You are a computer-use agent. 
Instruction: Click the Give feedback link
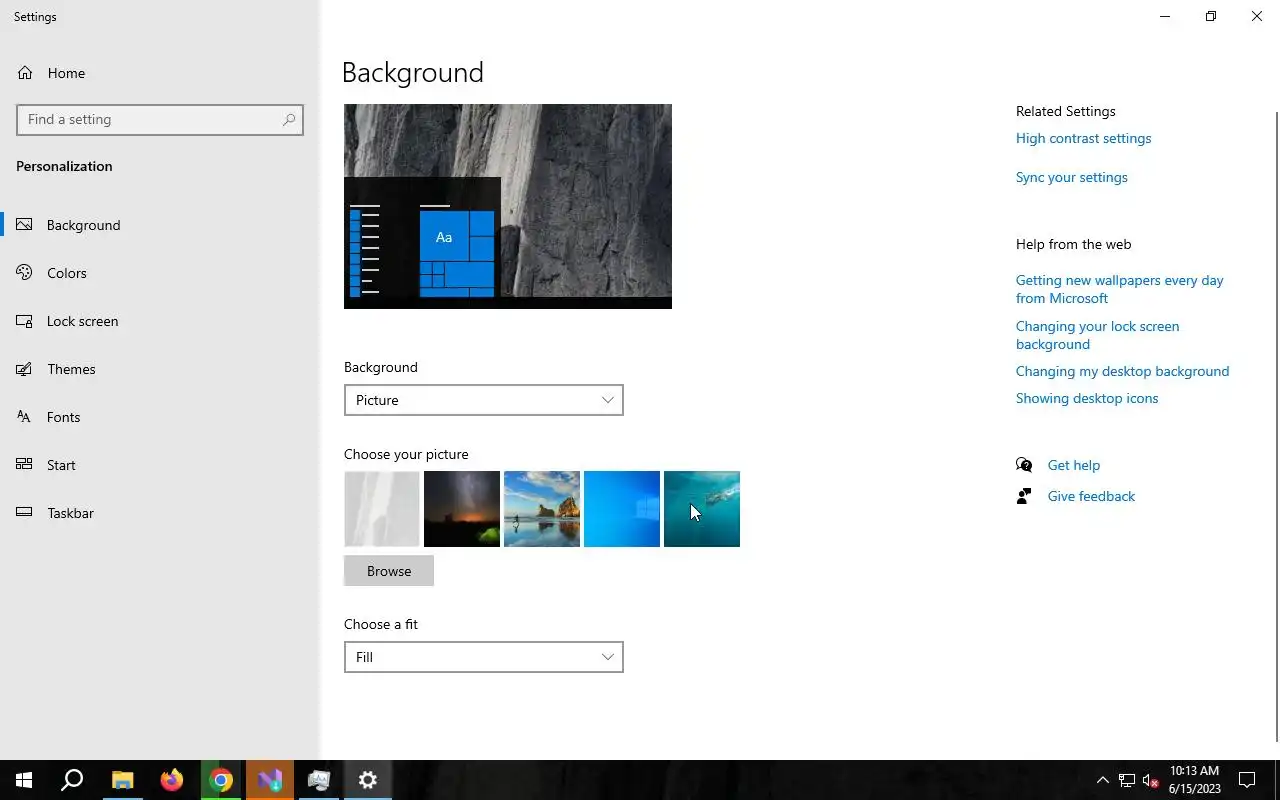click(x=1091, y=496)
